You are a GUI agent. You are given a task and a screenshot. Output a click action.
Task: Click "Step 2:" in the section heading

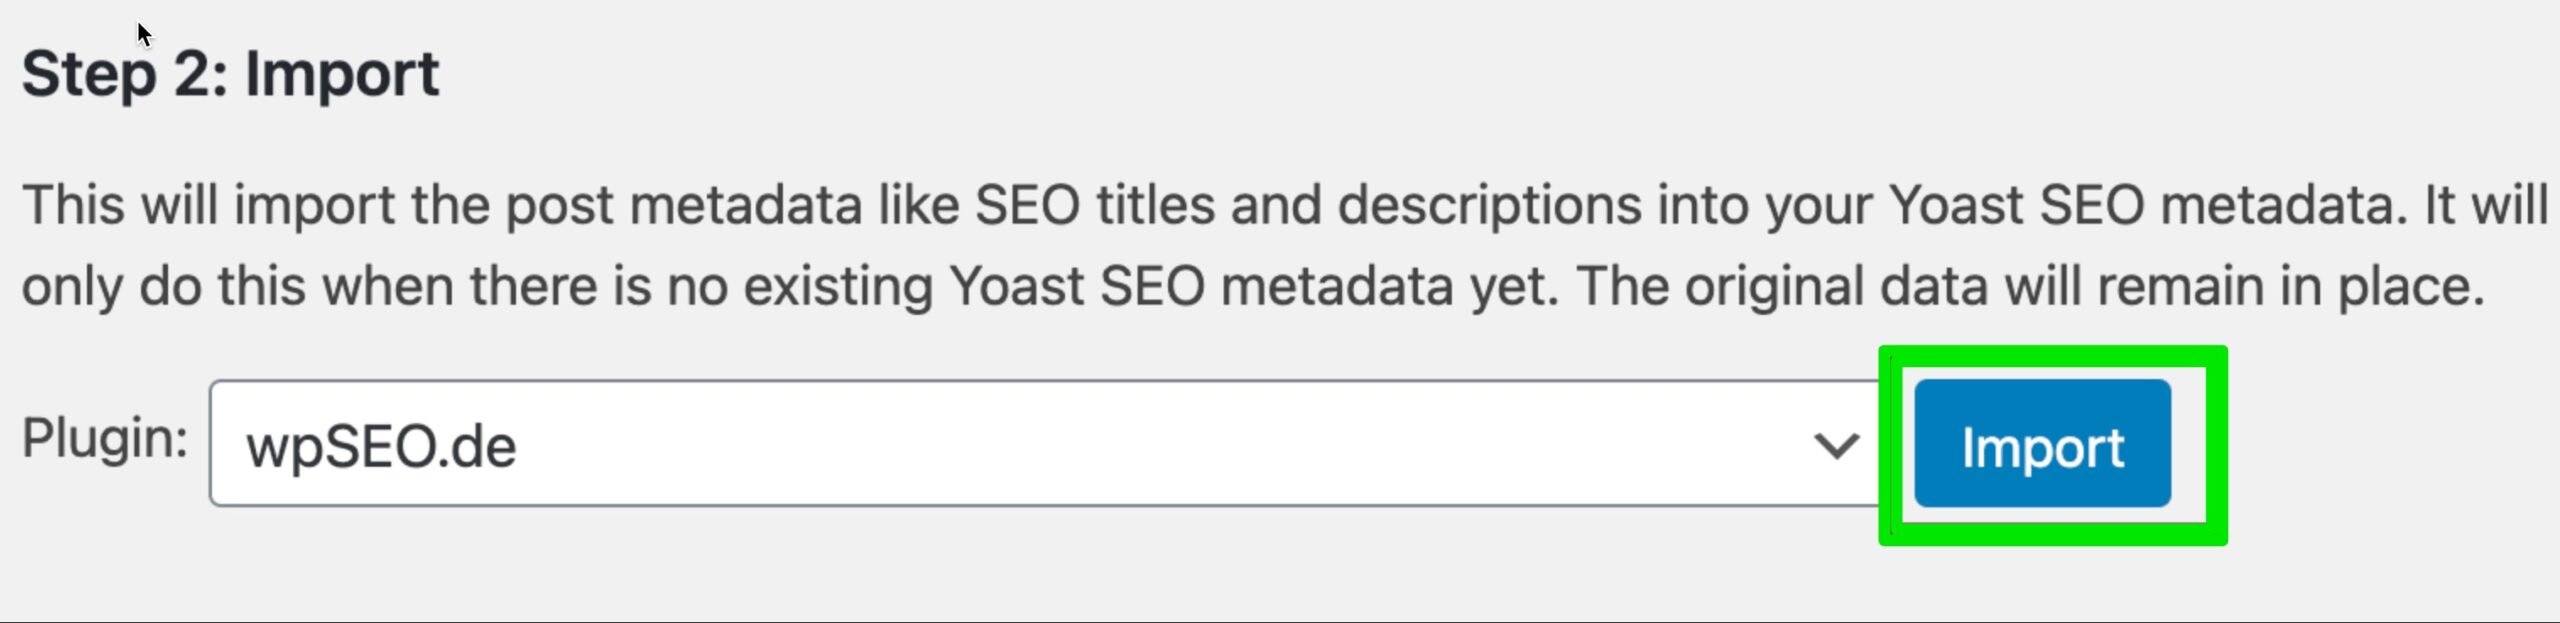point(125,74)
